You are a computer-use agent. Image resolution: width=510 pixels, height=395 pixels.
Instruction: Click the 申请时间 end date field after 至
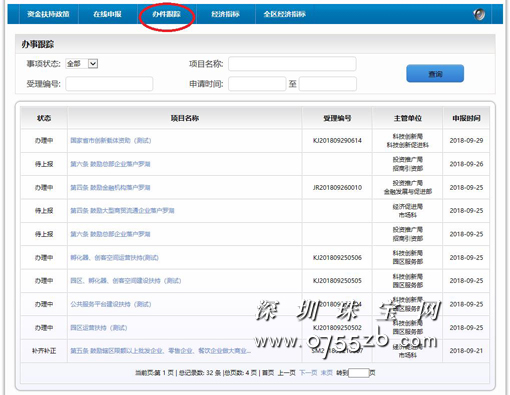[x=328, y=84]
